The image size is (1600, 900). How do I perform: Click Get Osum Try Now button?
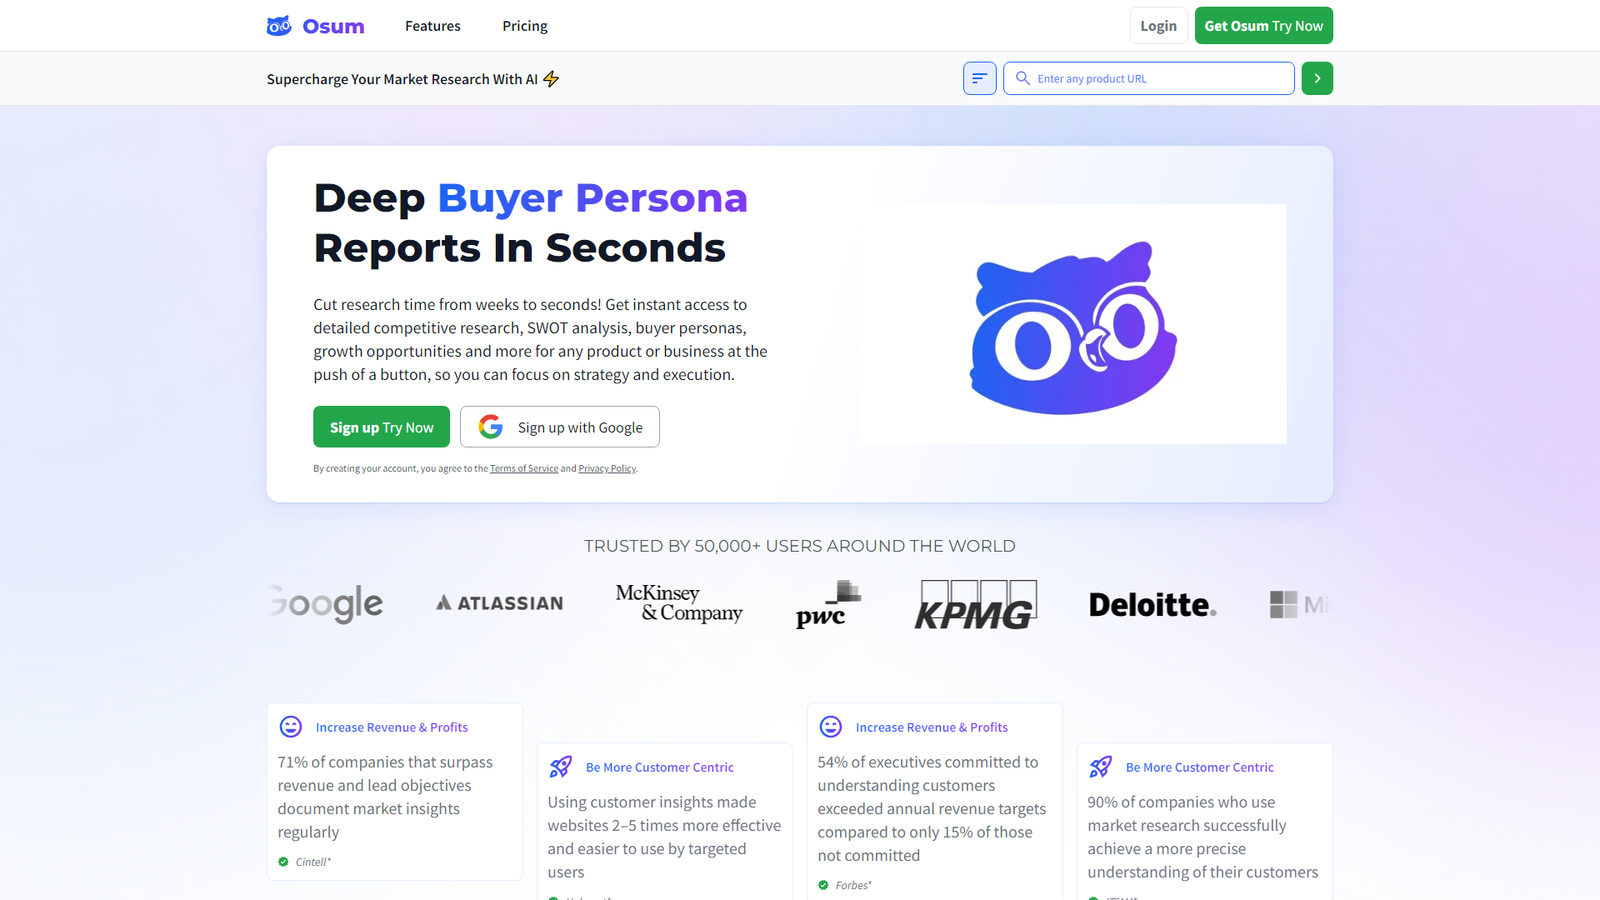[1264, 26]
